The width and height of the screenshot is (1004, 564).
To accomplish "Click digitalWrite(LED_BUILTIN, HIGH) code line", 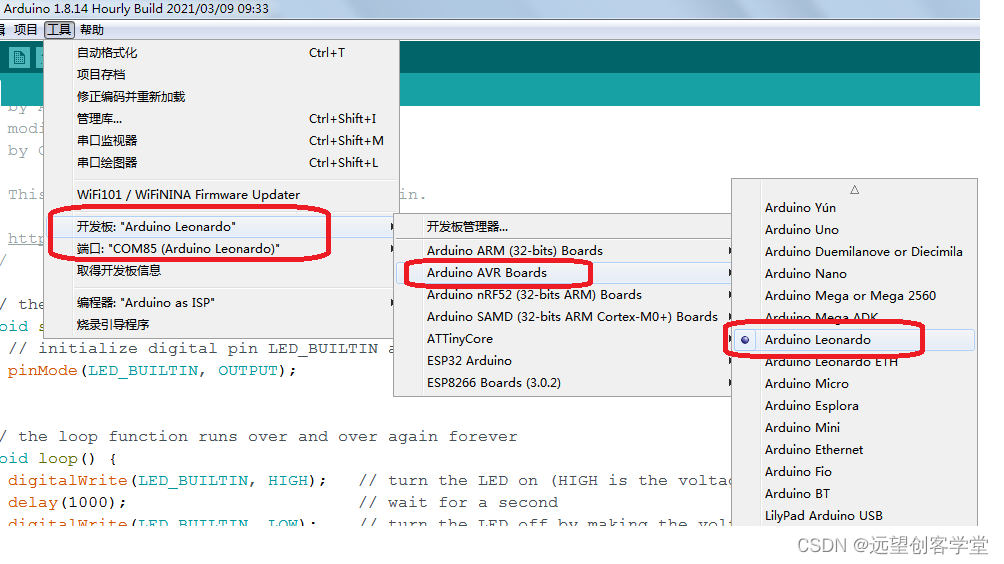I will tap(167, 481).
